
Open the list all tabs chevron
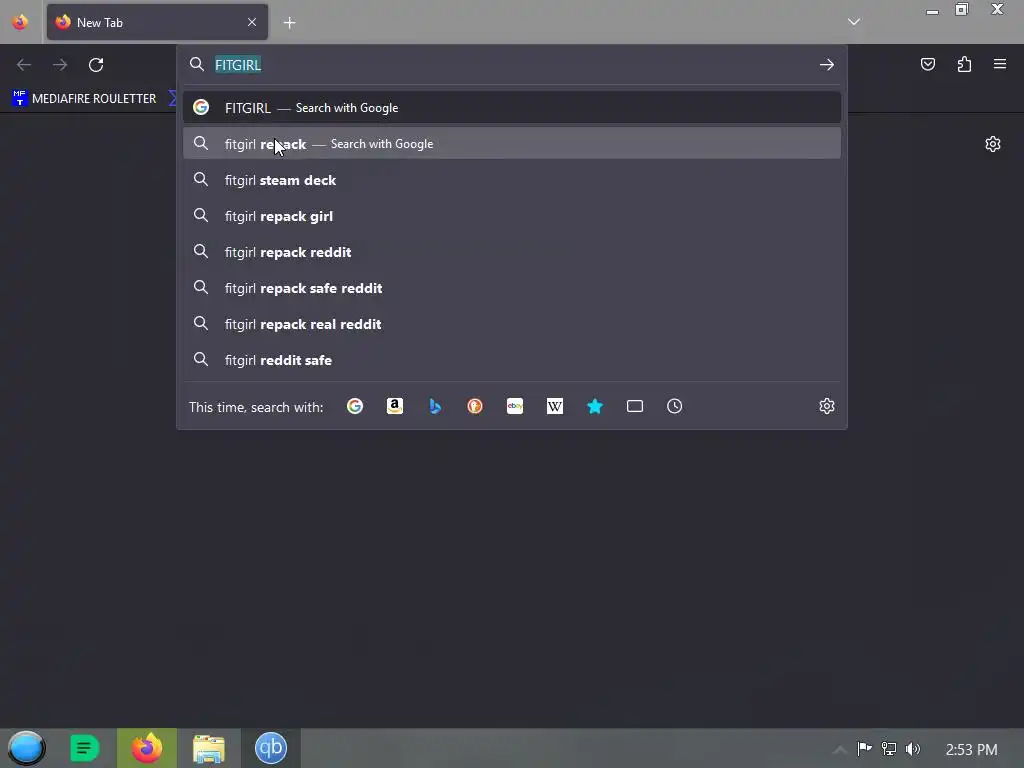pos(854,22)
